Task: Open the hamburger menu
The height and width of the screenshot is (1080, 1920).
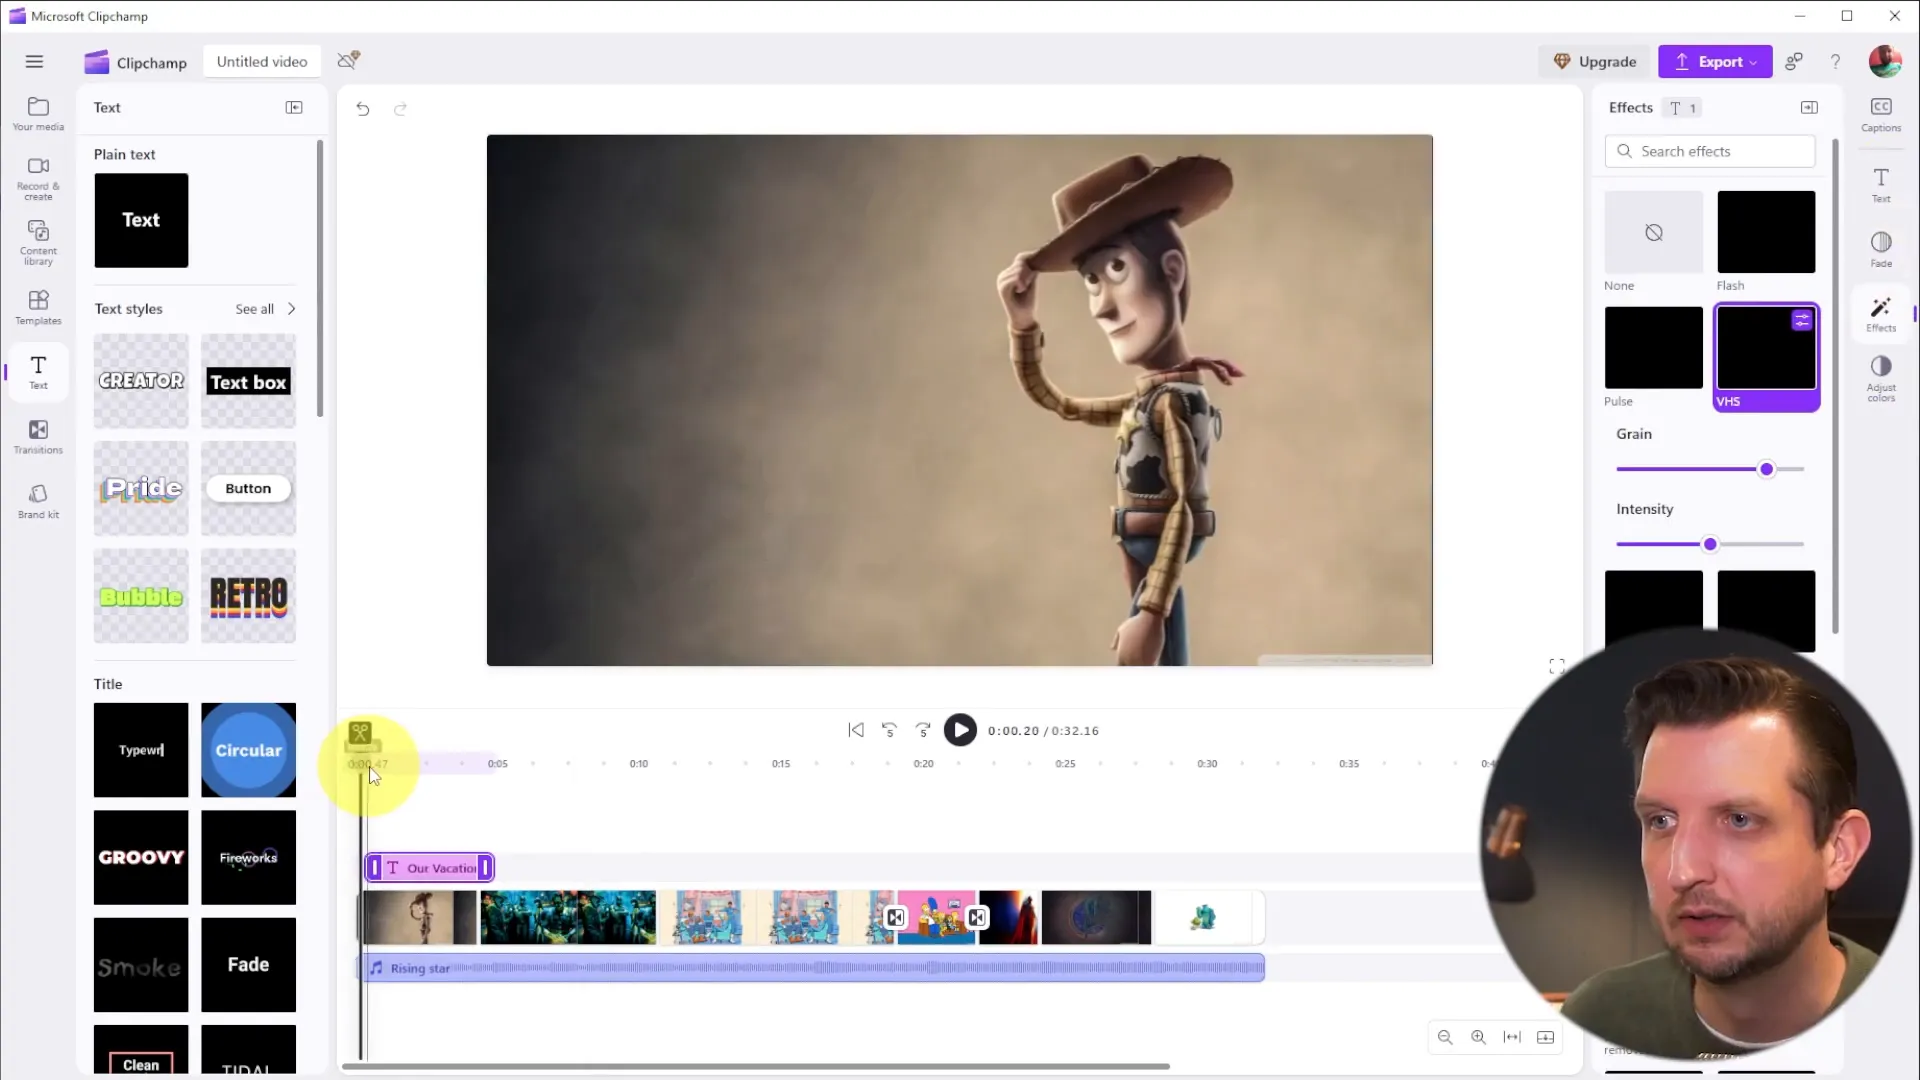Action: (34, 62)
